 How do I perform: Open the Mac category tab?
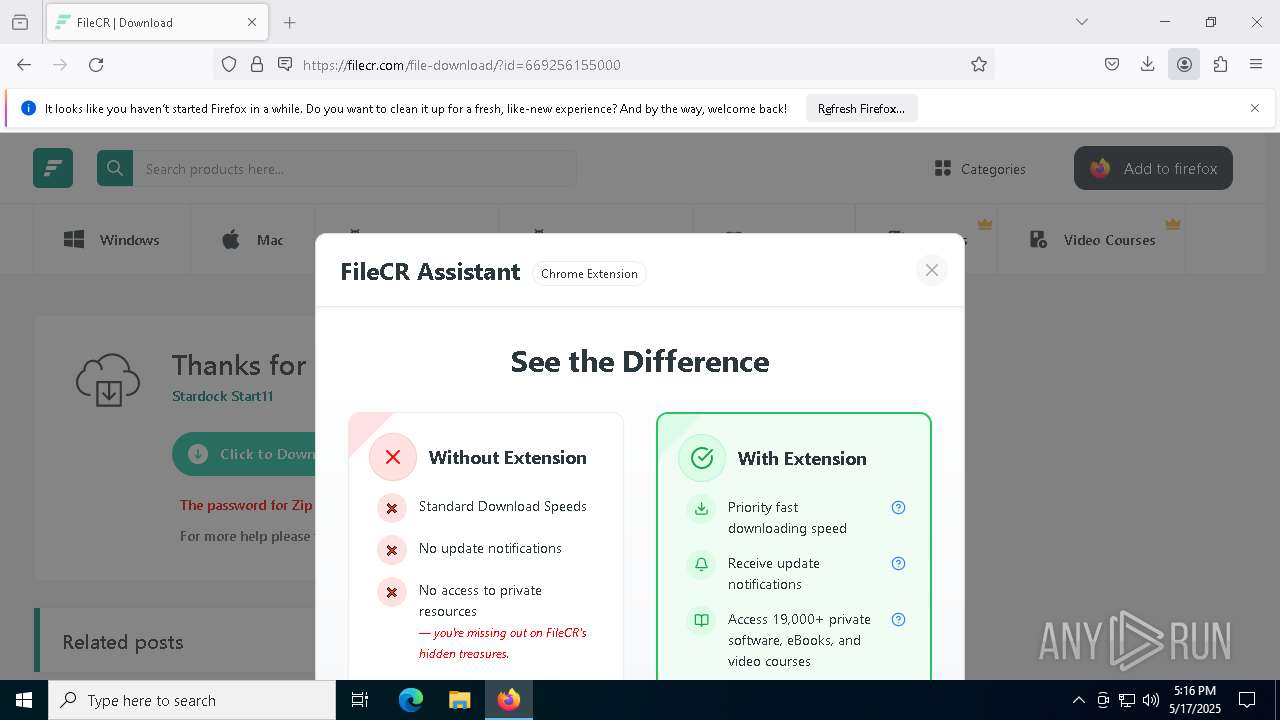[x=252, y=240]
